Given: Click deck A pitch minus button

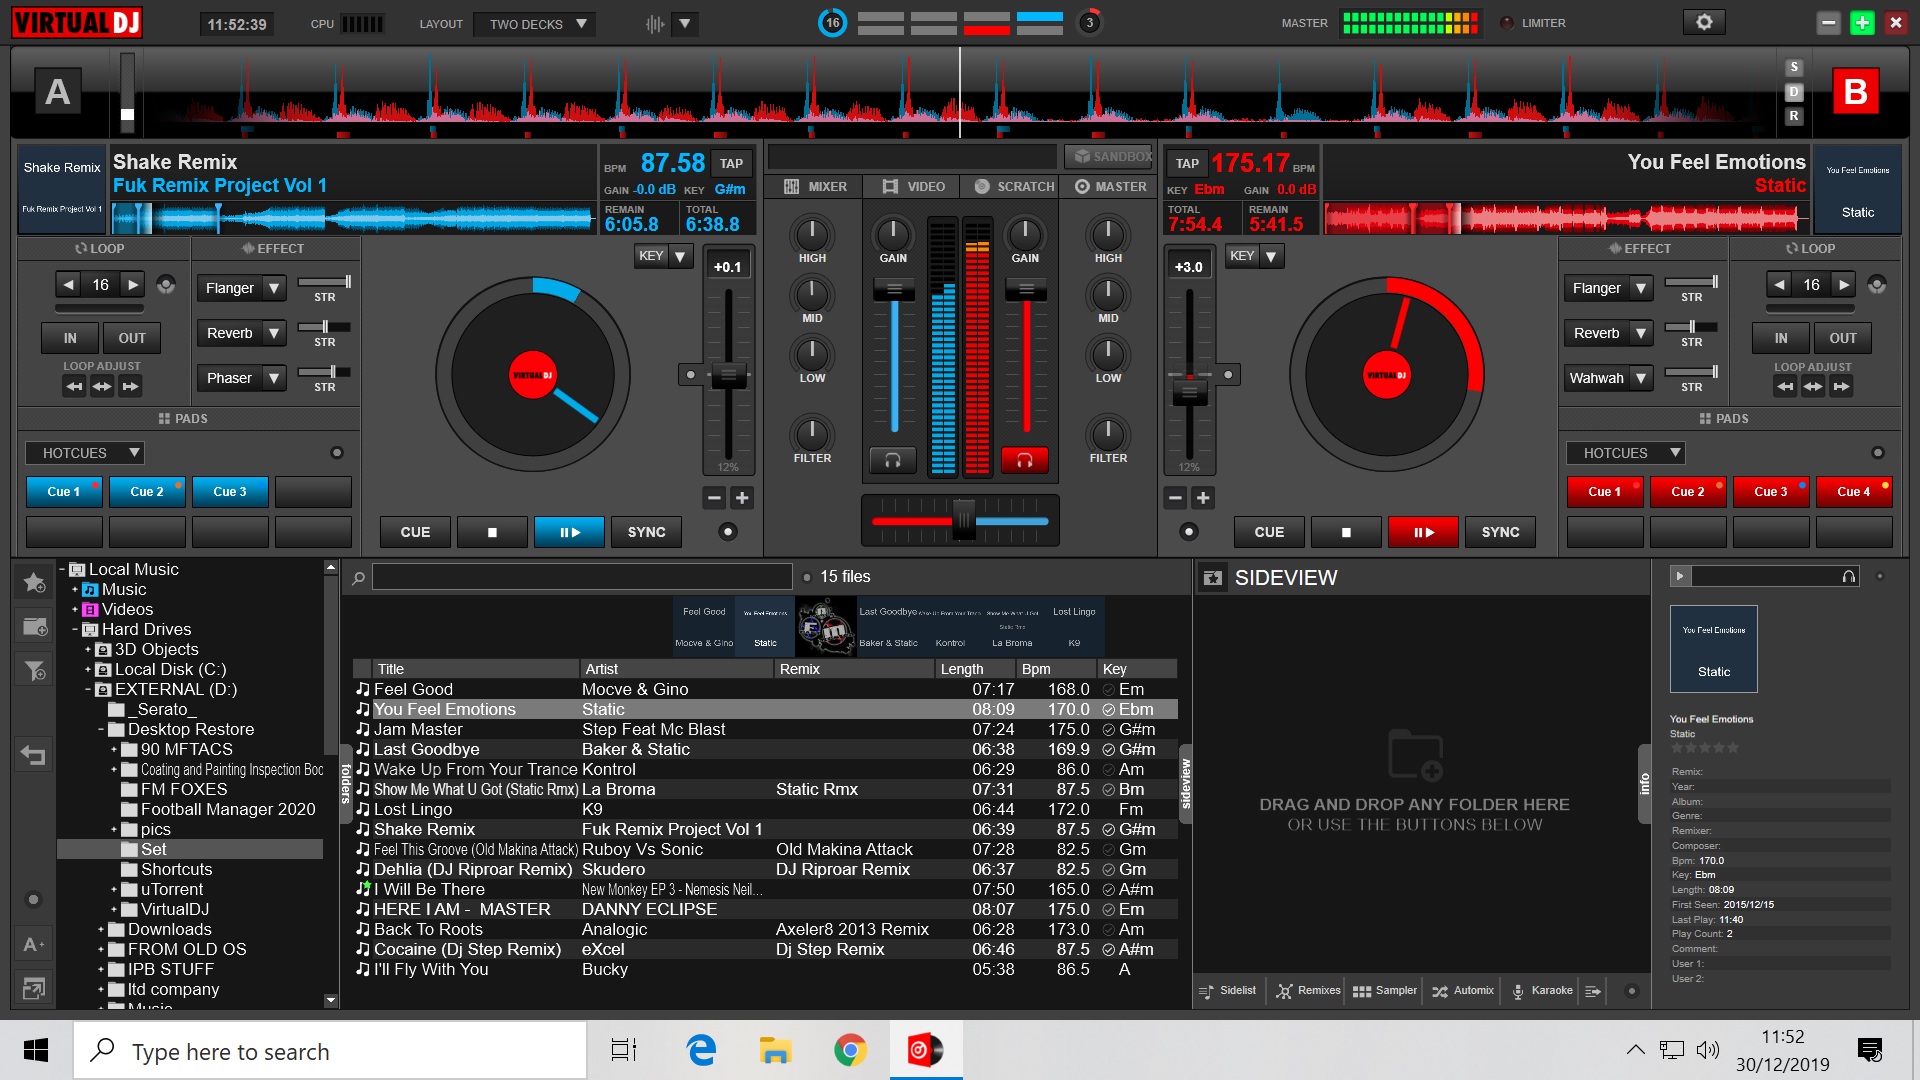Looking at the screenshot, I should [714, 498].
